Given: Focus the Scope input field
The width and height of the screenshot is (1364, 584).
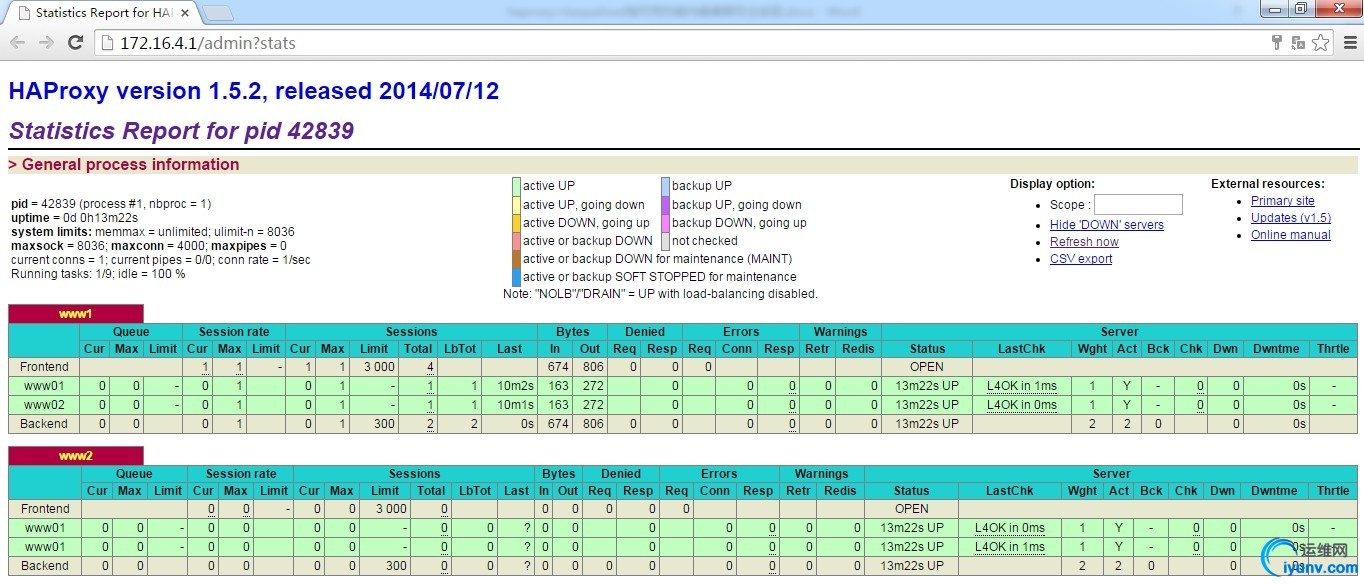Looking at the screenshot, I should (1138, 204).
